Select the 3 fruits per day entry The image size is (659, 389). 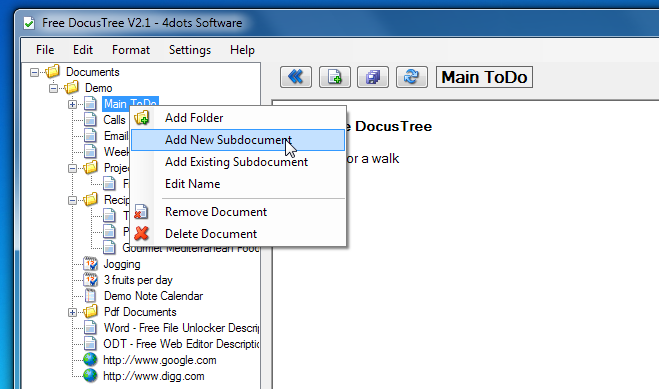click(x=138, y=280)
